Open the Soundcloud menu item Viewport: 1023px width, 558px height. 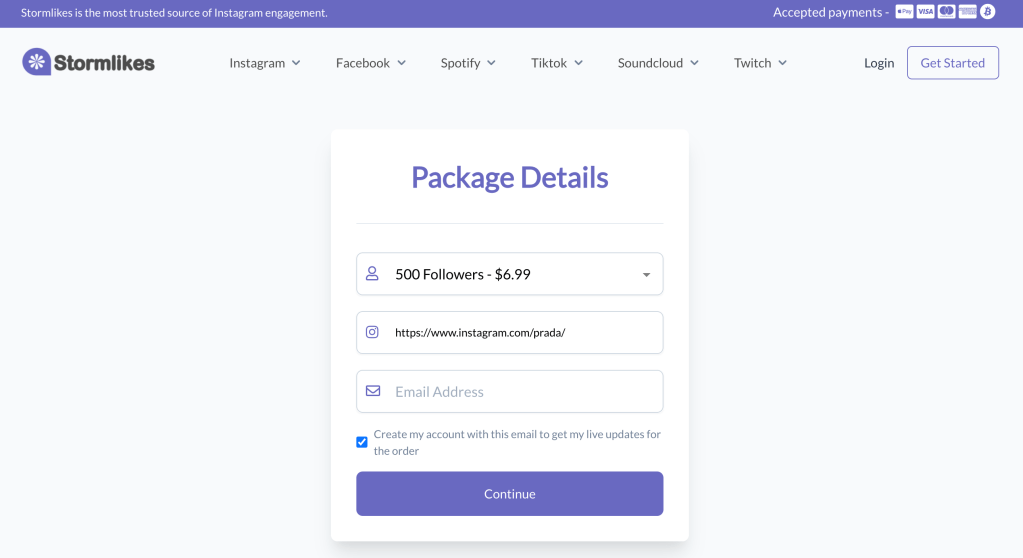pos(657,63)
